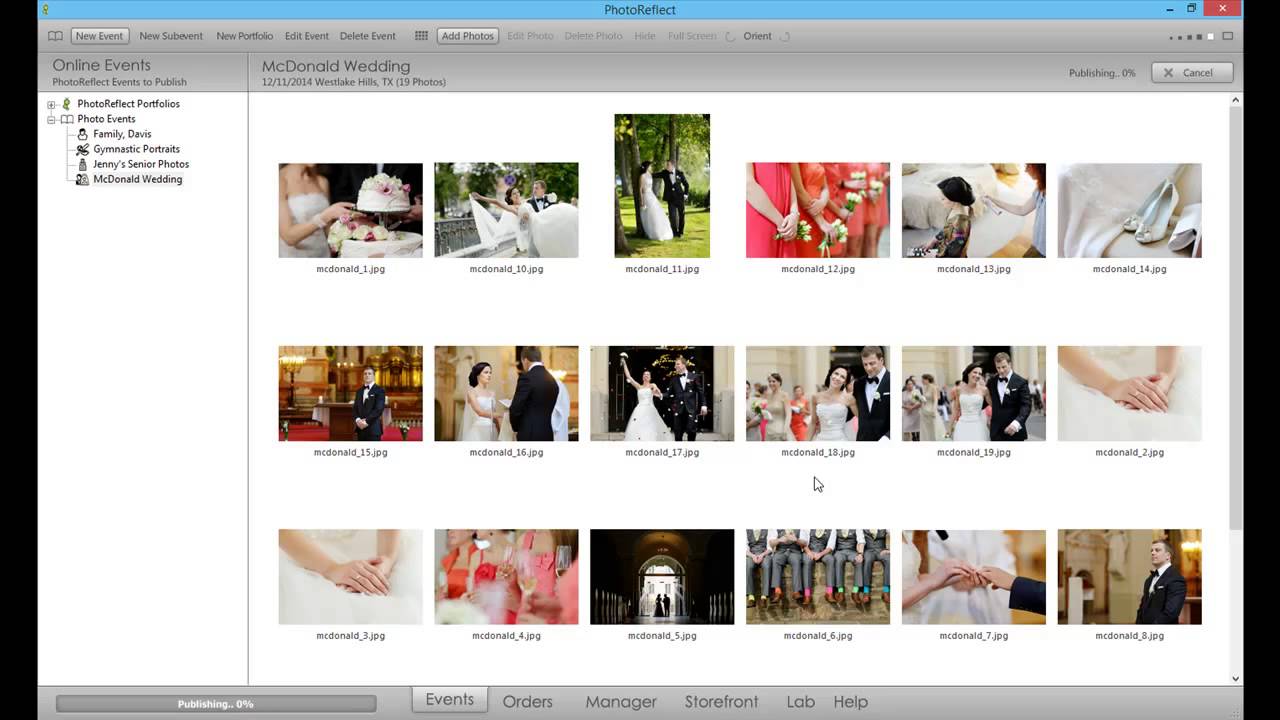Expand the PhotoReflect Portfolios tree node
The image size is (1280, 720).
[51, 104]
